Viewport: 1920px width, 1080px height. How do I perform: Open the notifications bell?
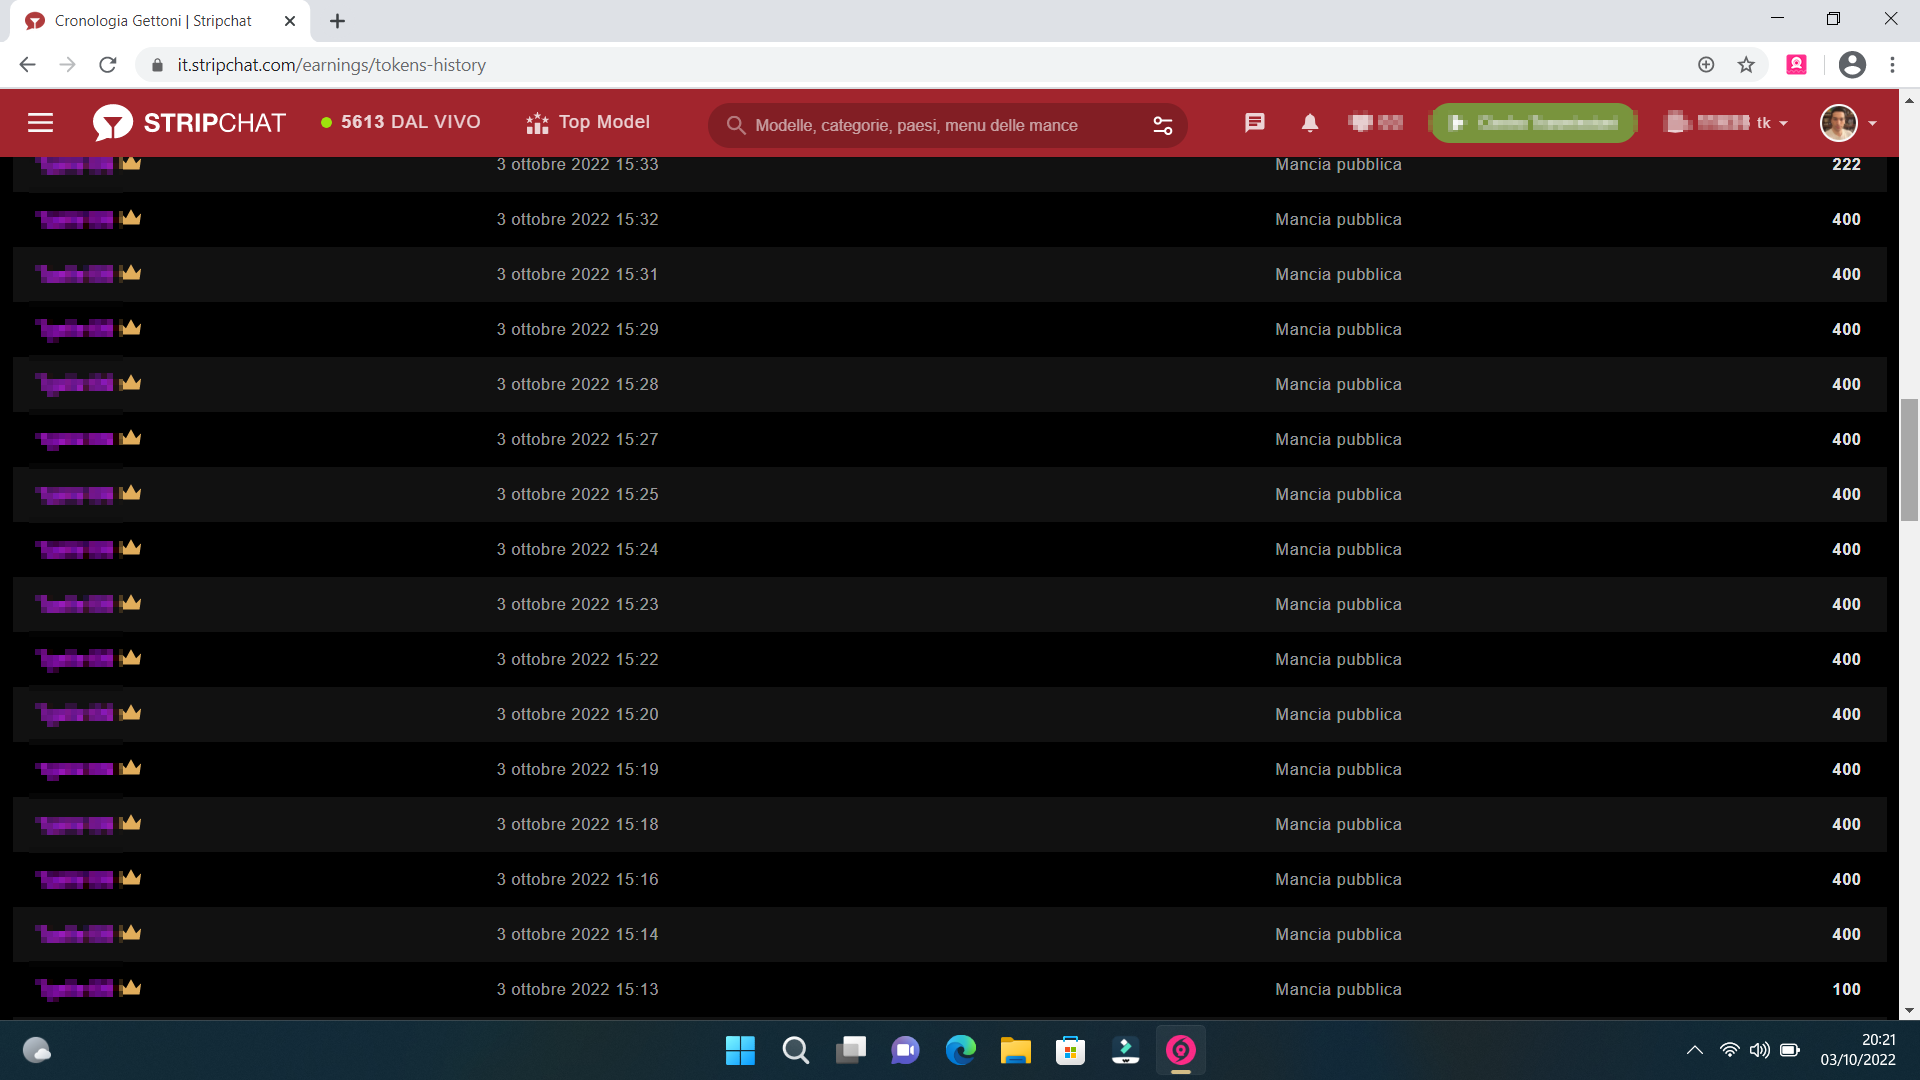(1309, 123)
